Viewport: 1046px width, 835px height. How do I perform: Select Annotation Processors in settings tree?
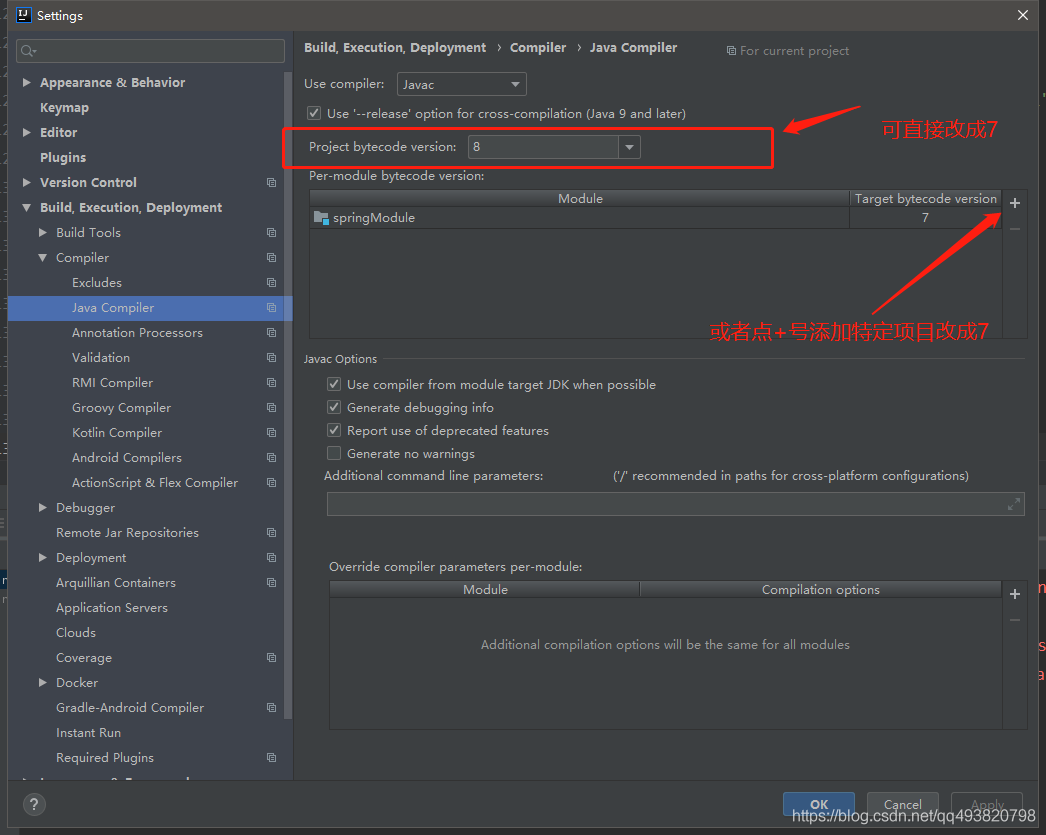pyautogui.click(x=137, y=333)
